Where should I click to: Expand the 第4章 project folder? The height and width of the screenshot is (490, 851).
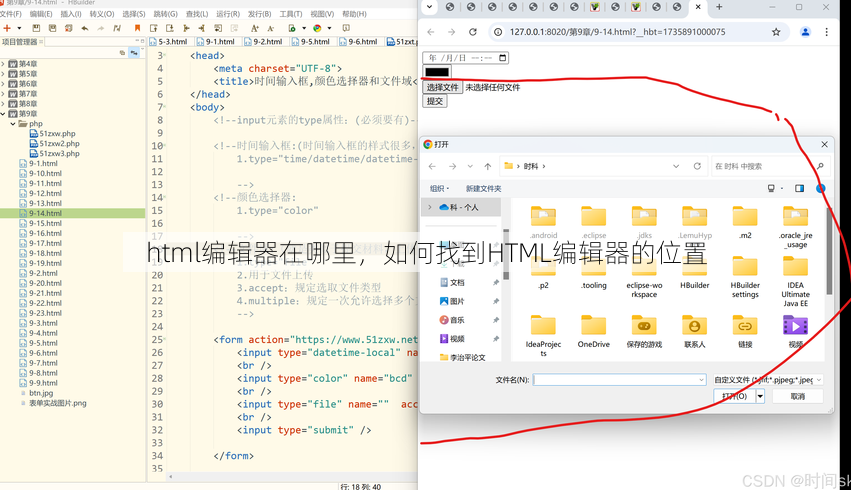[x=3, y=64]
